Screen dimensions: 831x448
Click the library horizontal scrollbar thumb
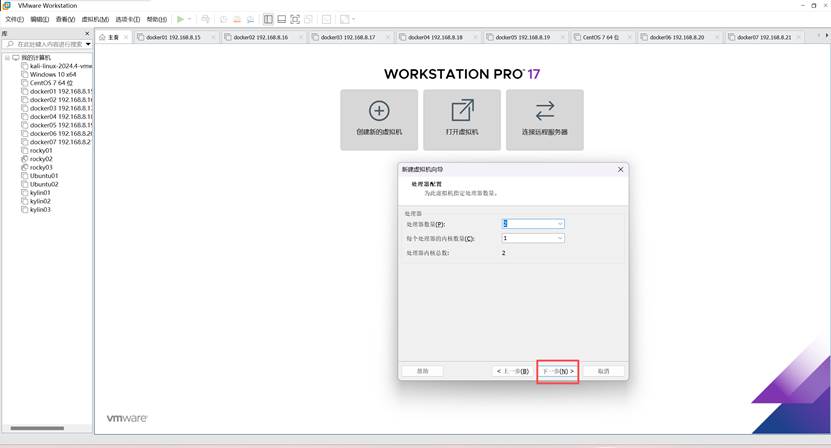pos(37,428)
